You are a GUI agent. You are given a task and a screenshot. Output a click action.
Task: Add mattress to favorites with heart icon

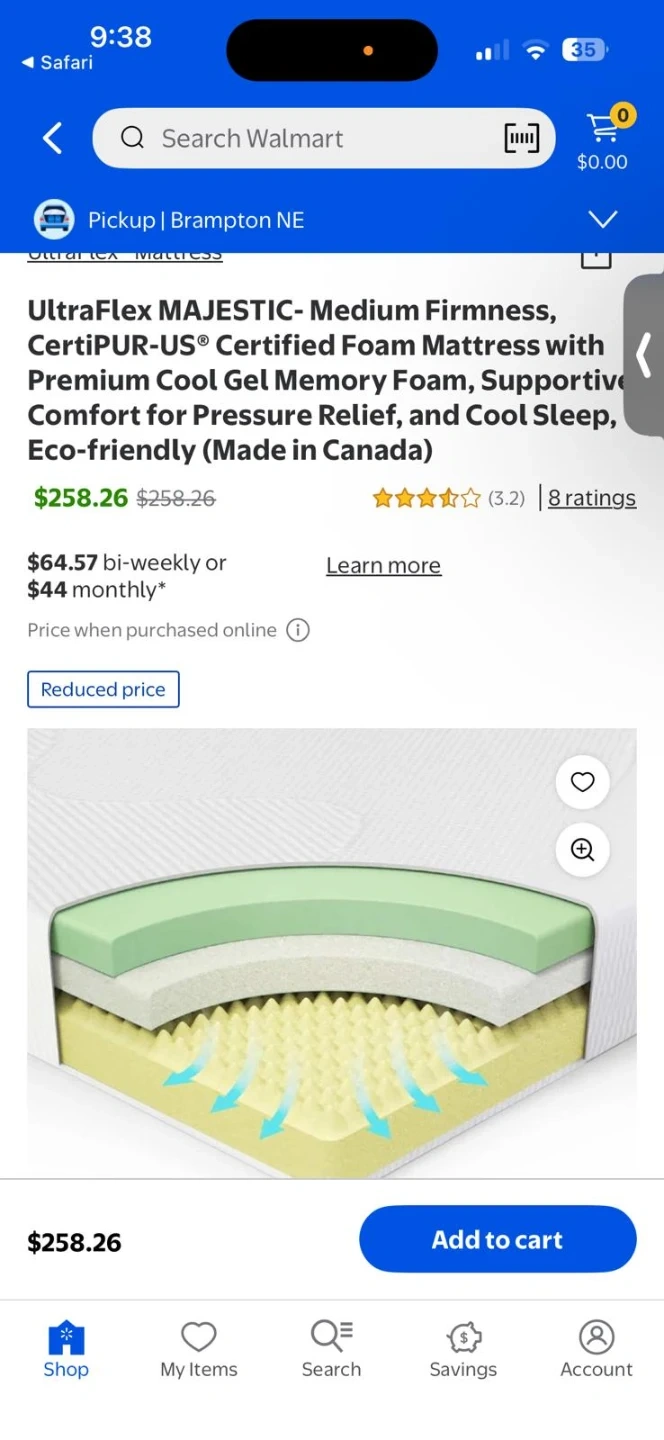tap(582, 782)
